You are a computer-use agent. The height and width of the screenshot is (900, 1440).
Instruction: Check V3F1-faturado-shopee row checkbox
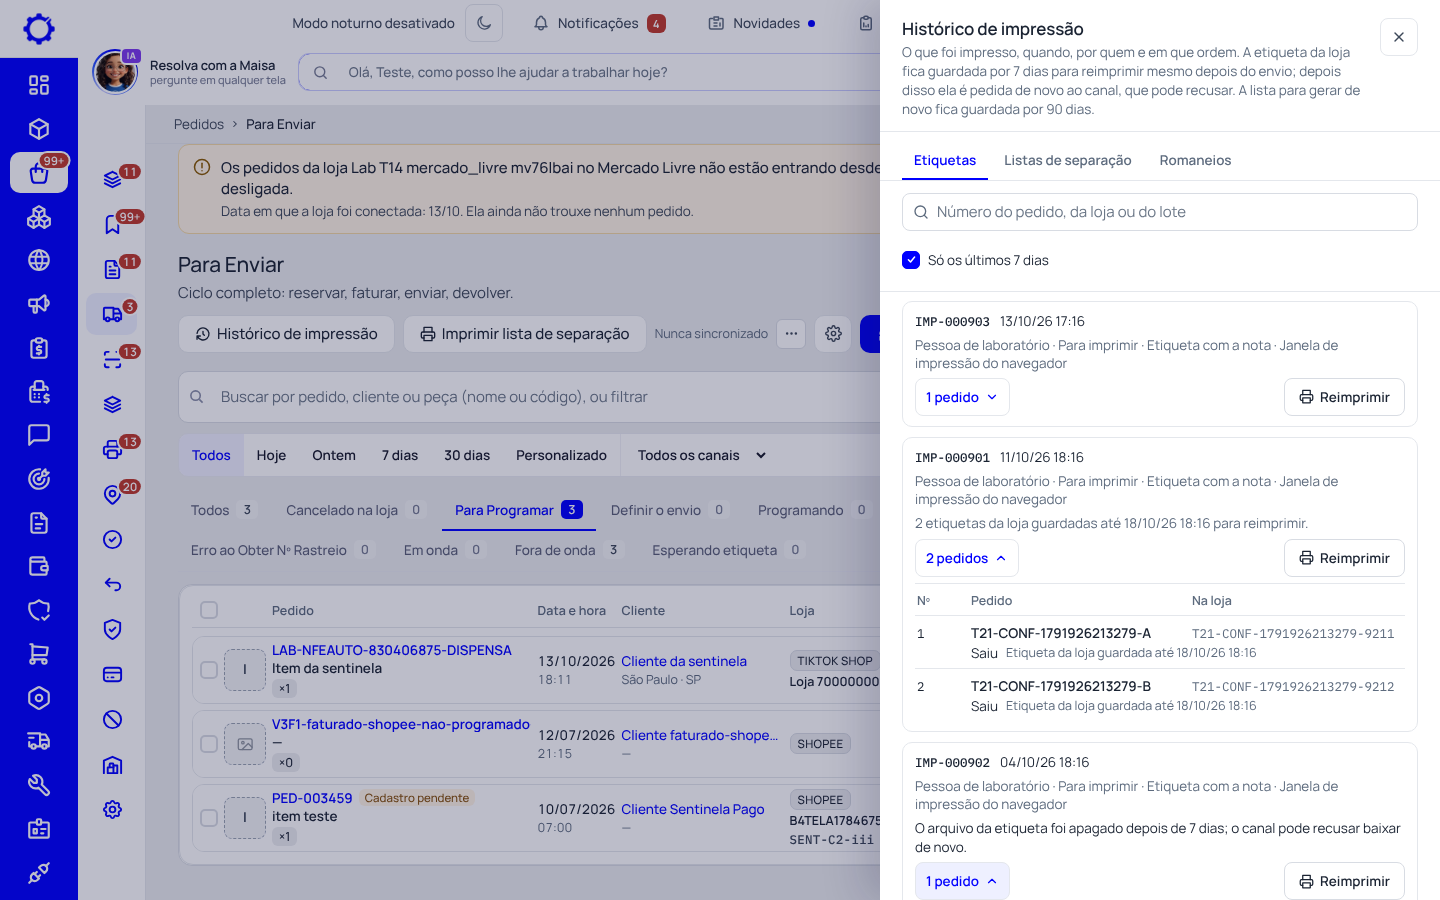[x=209, y=744]
